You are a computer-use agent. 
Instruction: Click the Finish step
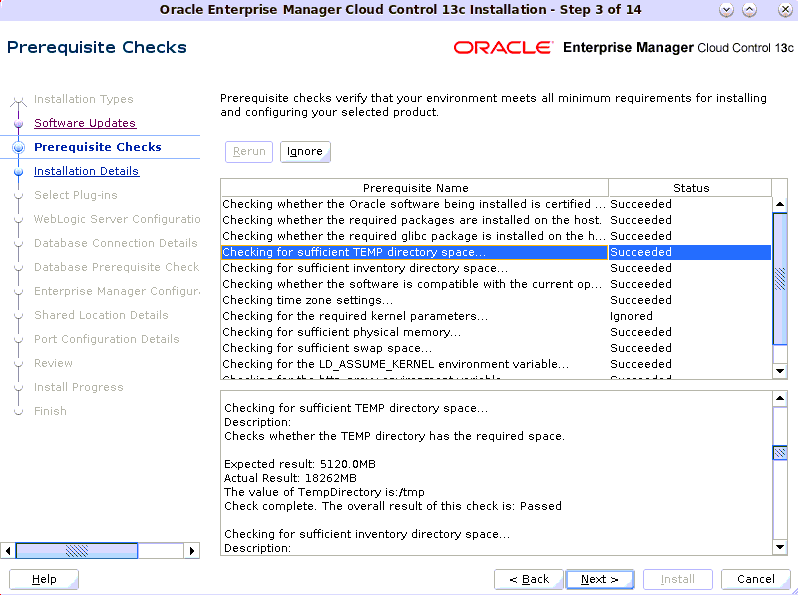point(50,411)
